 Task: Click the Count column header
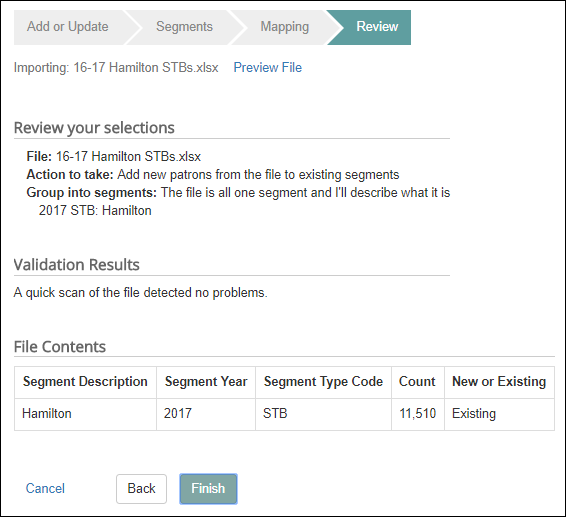(x=418, y=382)
